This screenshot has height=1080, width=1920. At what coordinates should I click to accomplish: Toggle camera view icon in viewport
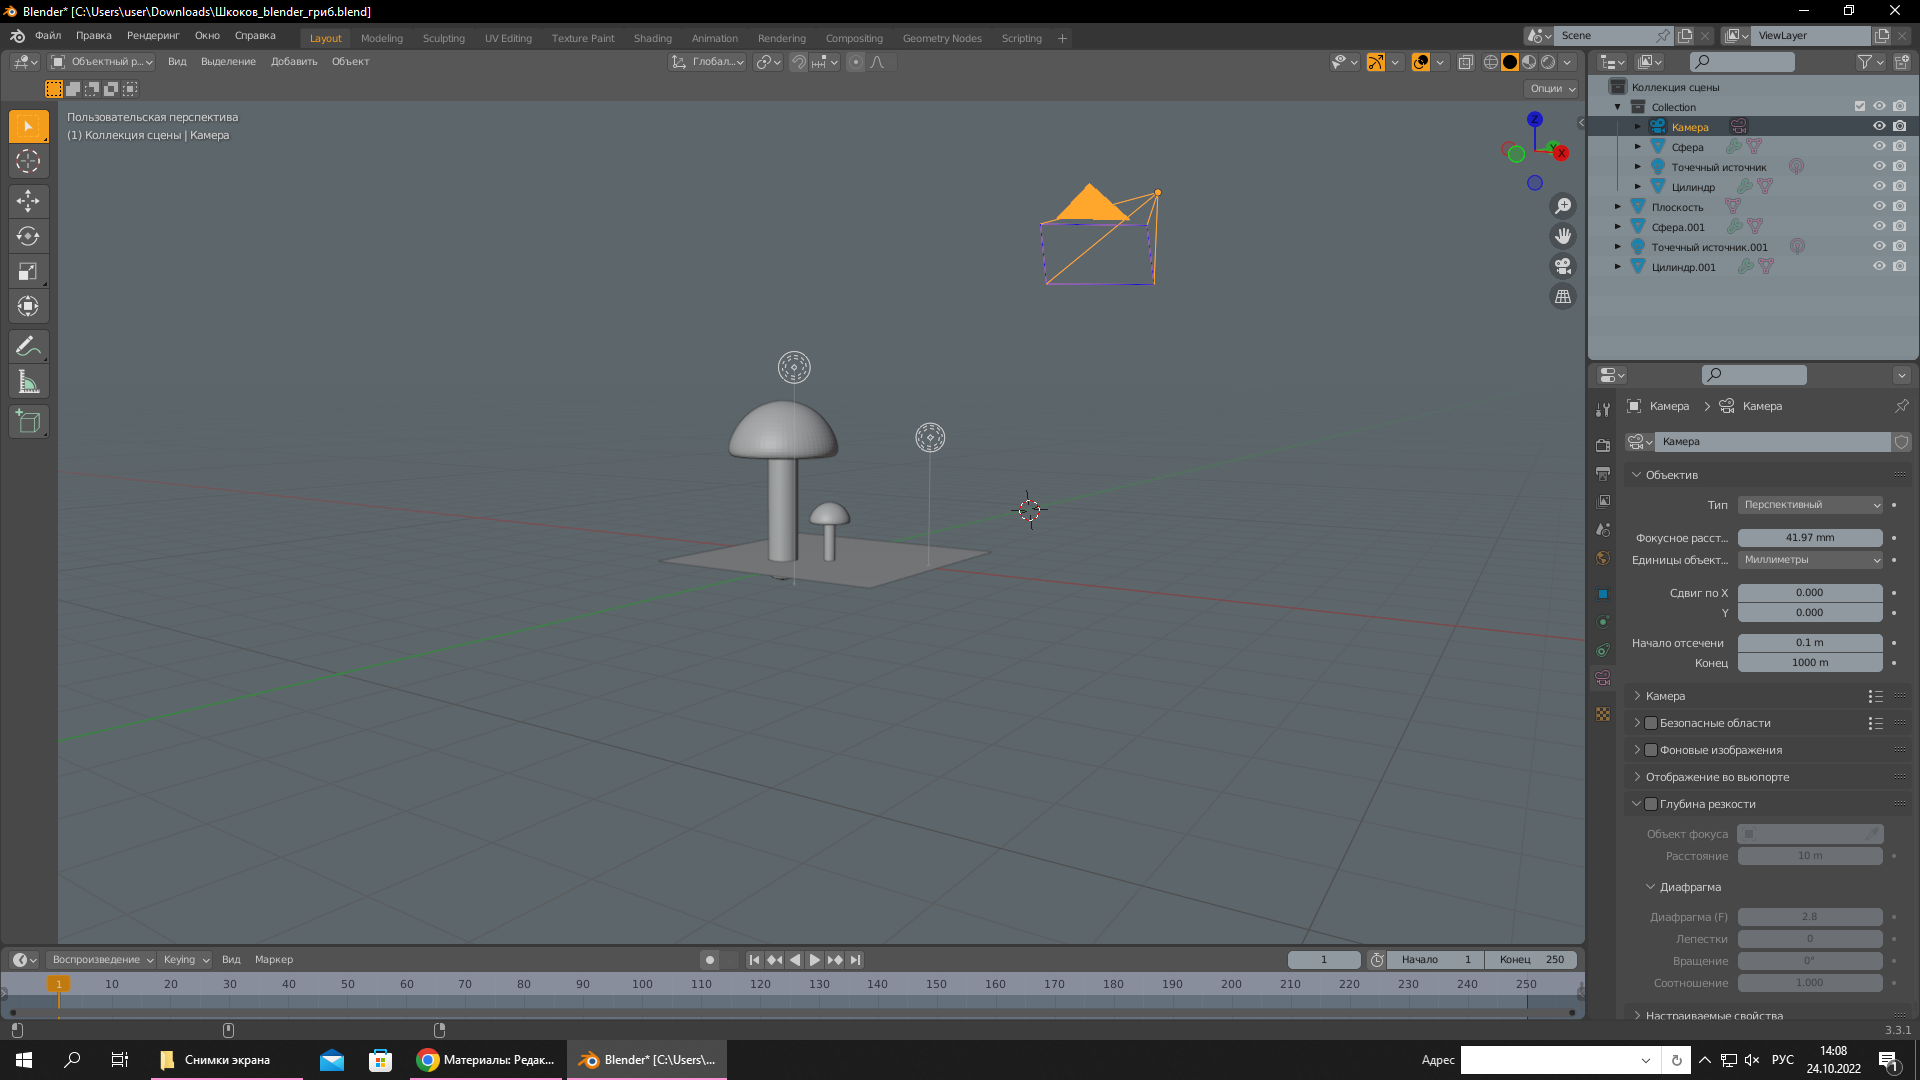1562,266
